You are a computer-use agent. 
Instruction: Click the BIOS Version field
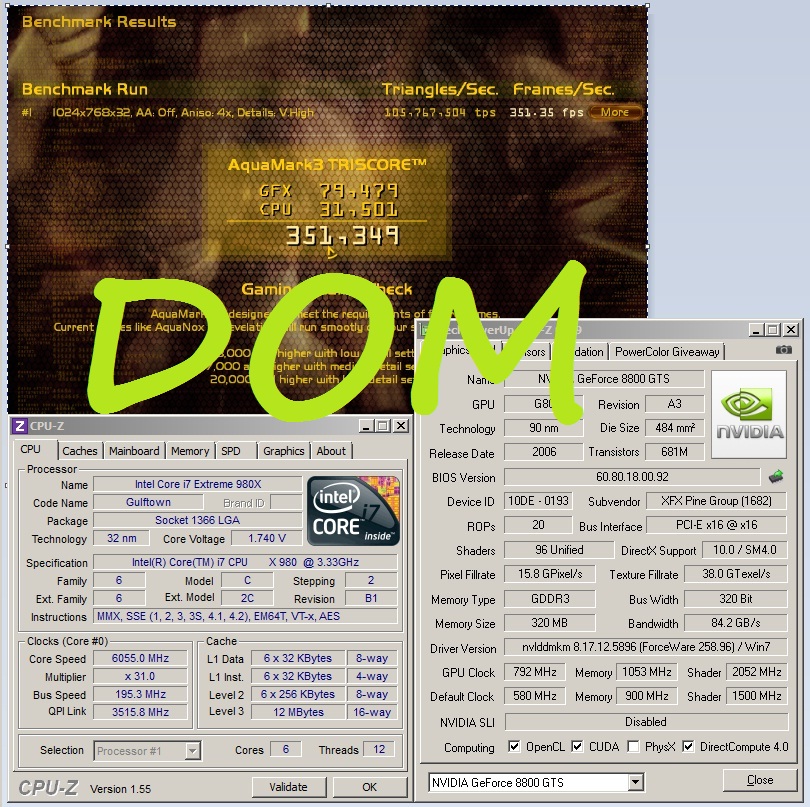coord(632,477)
